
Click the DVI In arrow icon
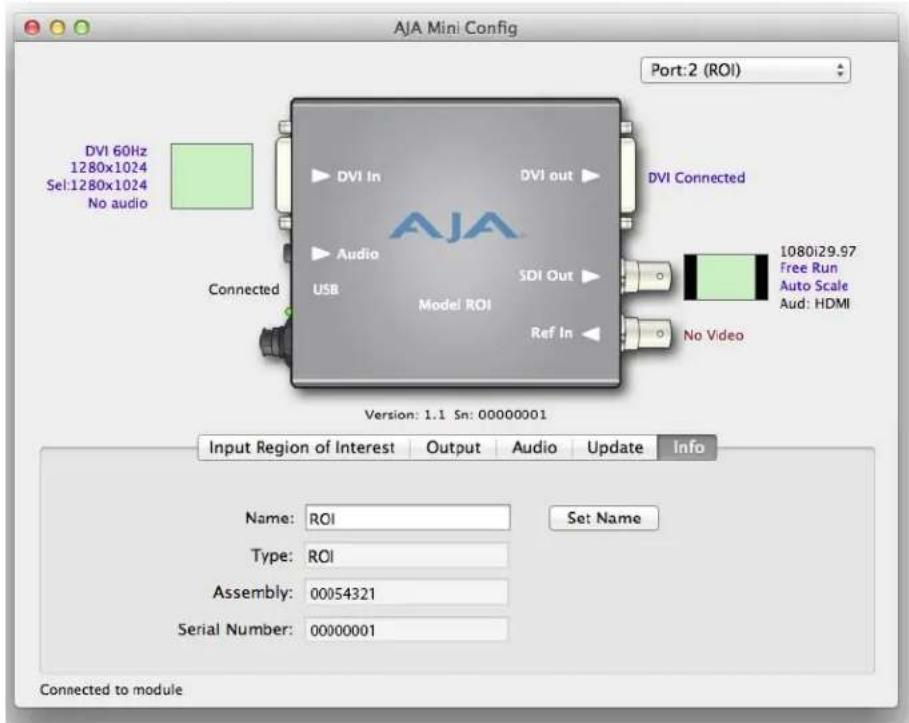coord(321,176)
